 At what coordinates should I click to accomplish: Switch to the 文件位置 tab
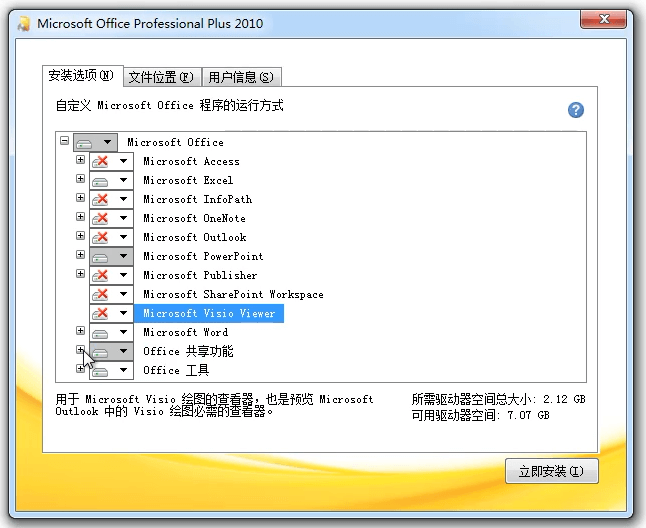tap(162, 77)
